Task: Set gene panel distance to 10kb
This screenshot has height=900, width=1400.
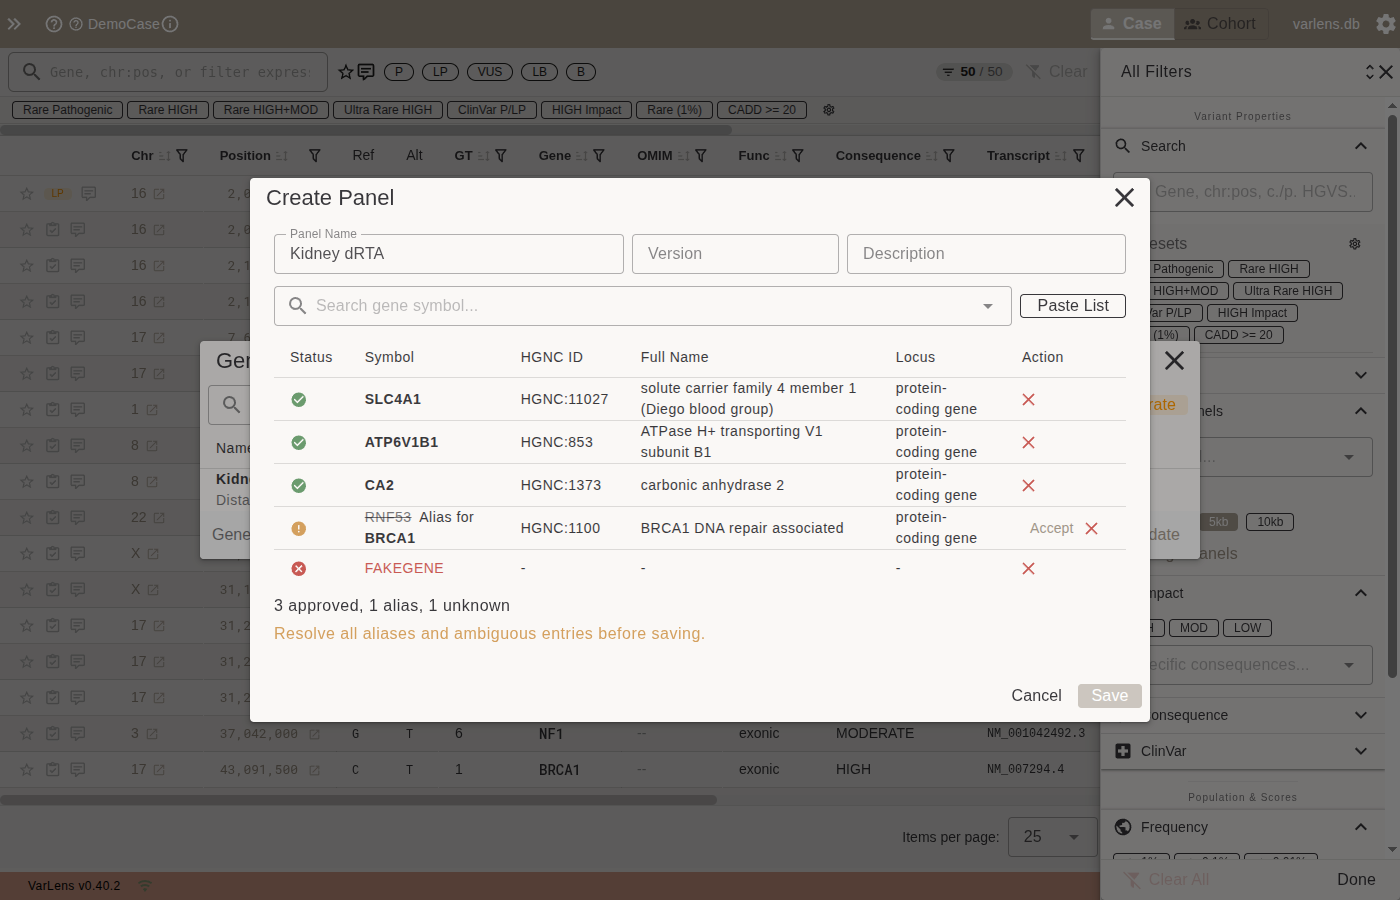Action: [x=1269, y=521]
